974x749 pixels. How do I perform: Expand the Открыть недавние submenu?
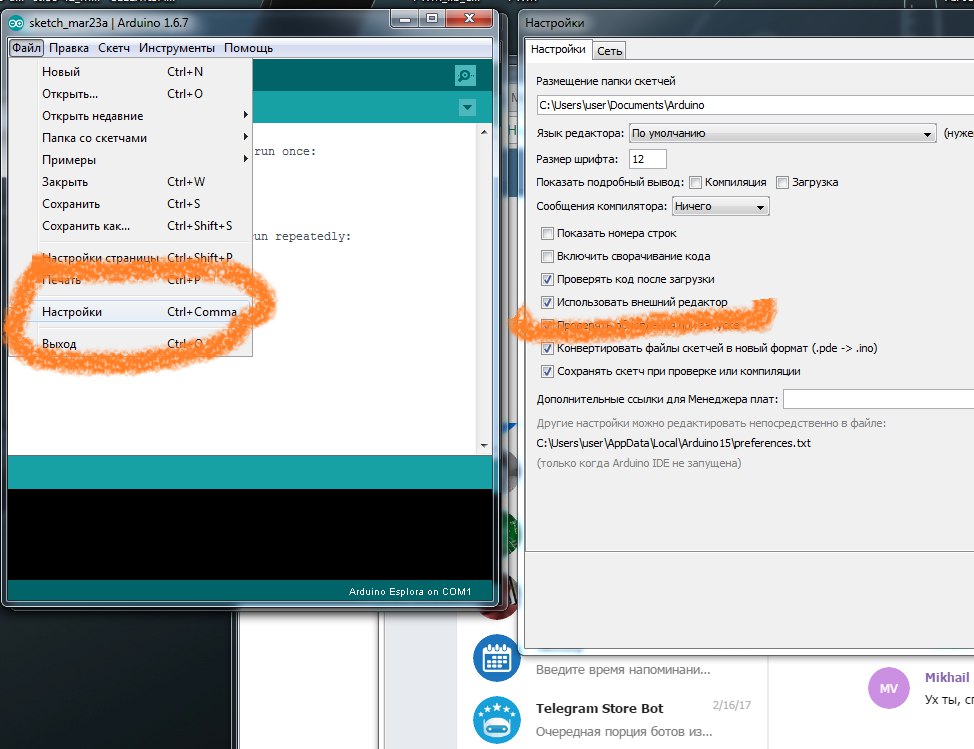130,116
